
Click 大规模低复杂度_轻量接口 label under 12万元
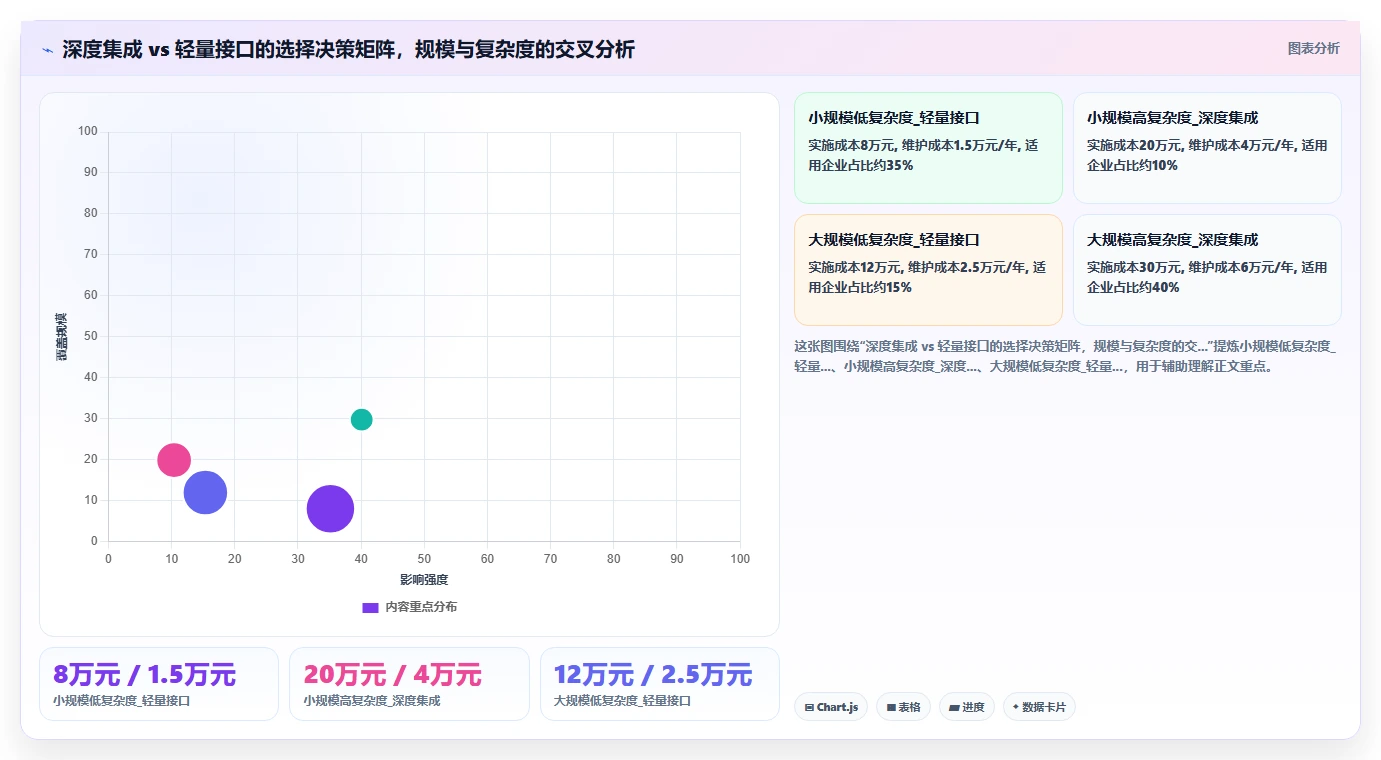point(622,701)
